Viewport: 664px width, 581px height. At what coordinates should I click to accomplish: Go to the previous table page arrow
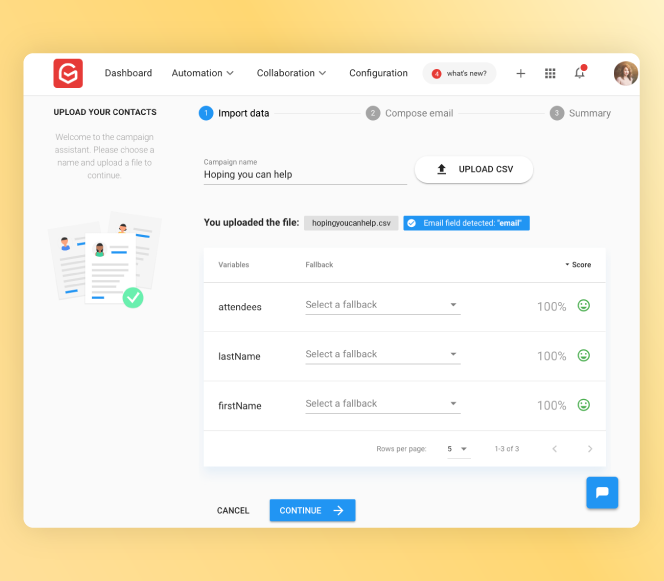[x=554, y=449]
